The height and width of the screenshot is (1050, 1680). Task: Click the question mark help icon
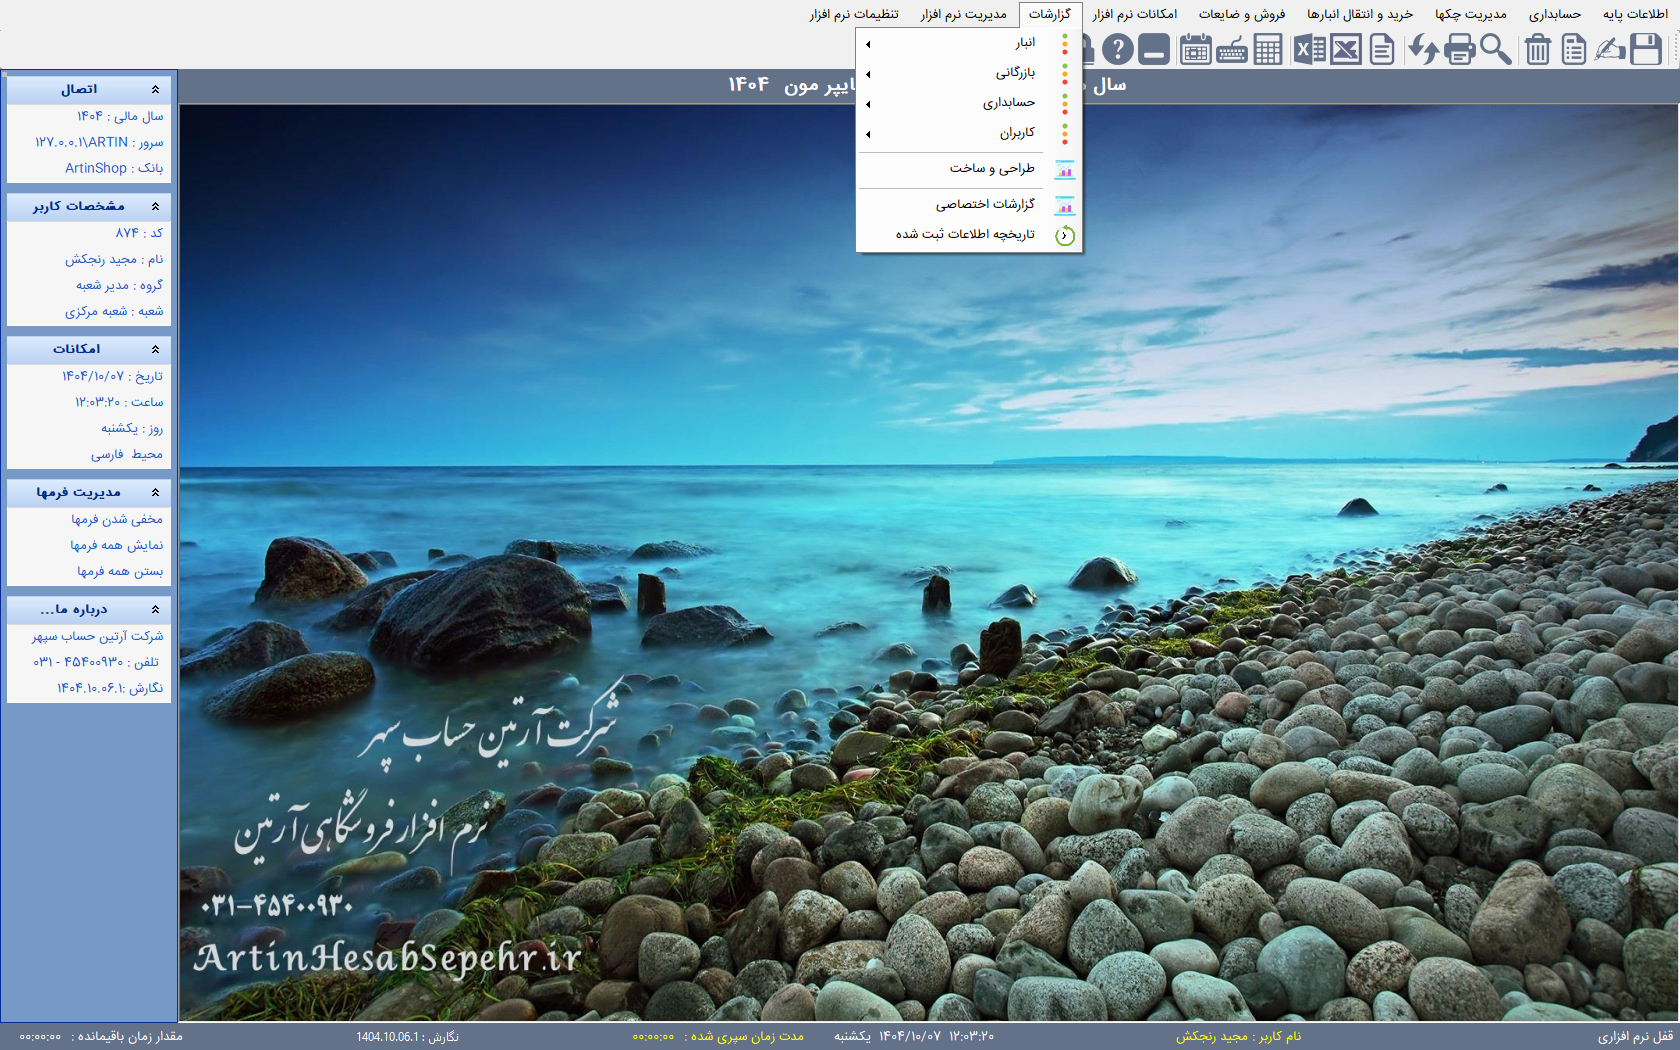point(1118,49)
